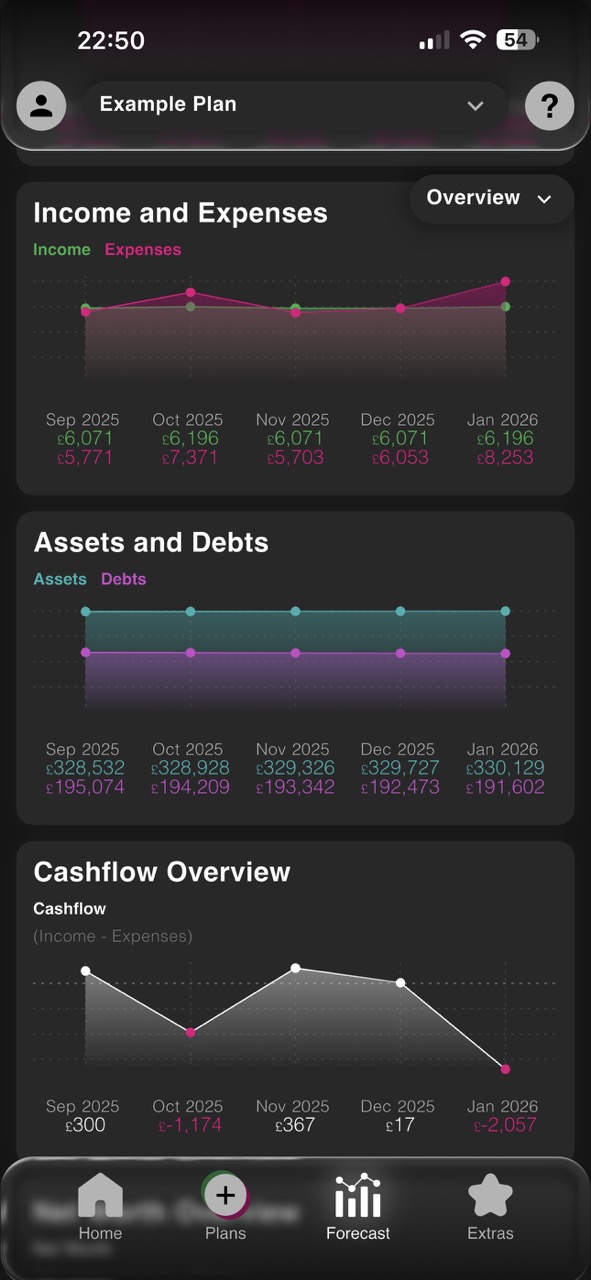The image size is (591, 1280).
Task: Tap the Extras star icon
Action: click(490, 1192)
